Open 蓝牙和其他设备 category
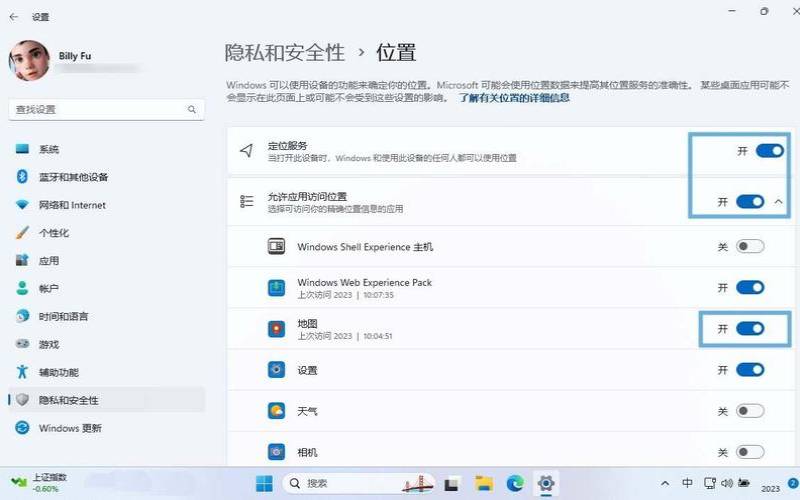Screen dimensions: 800x500 [106, 177]
